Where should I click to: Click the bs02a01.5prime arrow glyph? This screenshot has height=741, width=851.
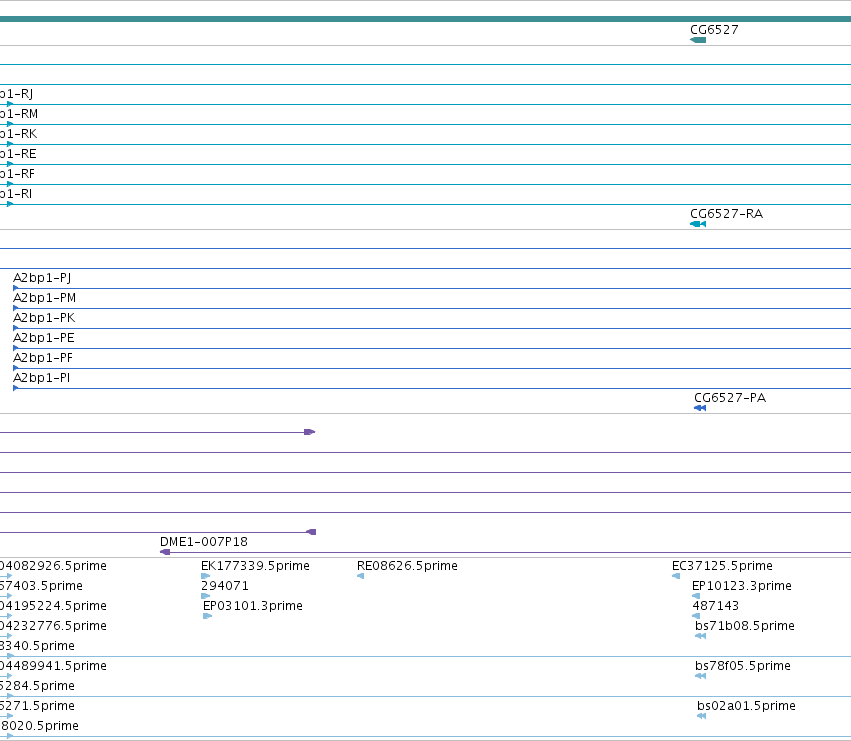[702, 716]
